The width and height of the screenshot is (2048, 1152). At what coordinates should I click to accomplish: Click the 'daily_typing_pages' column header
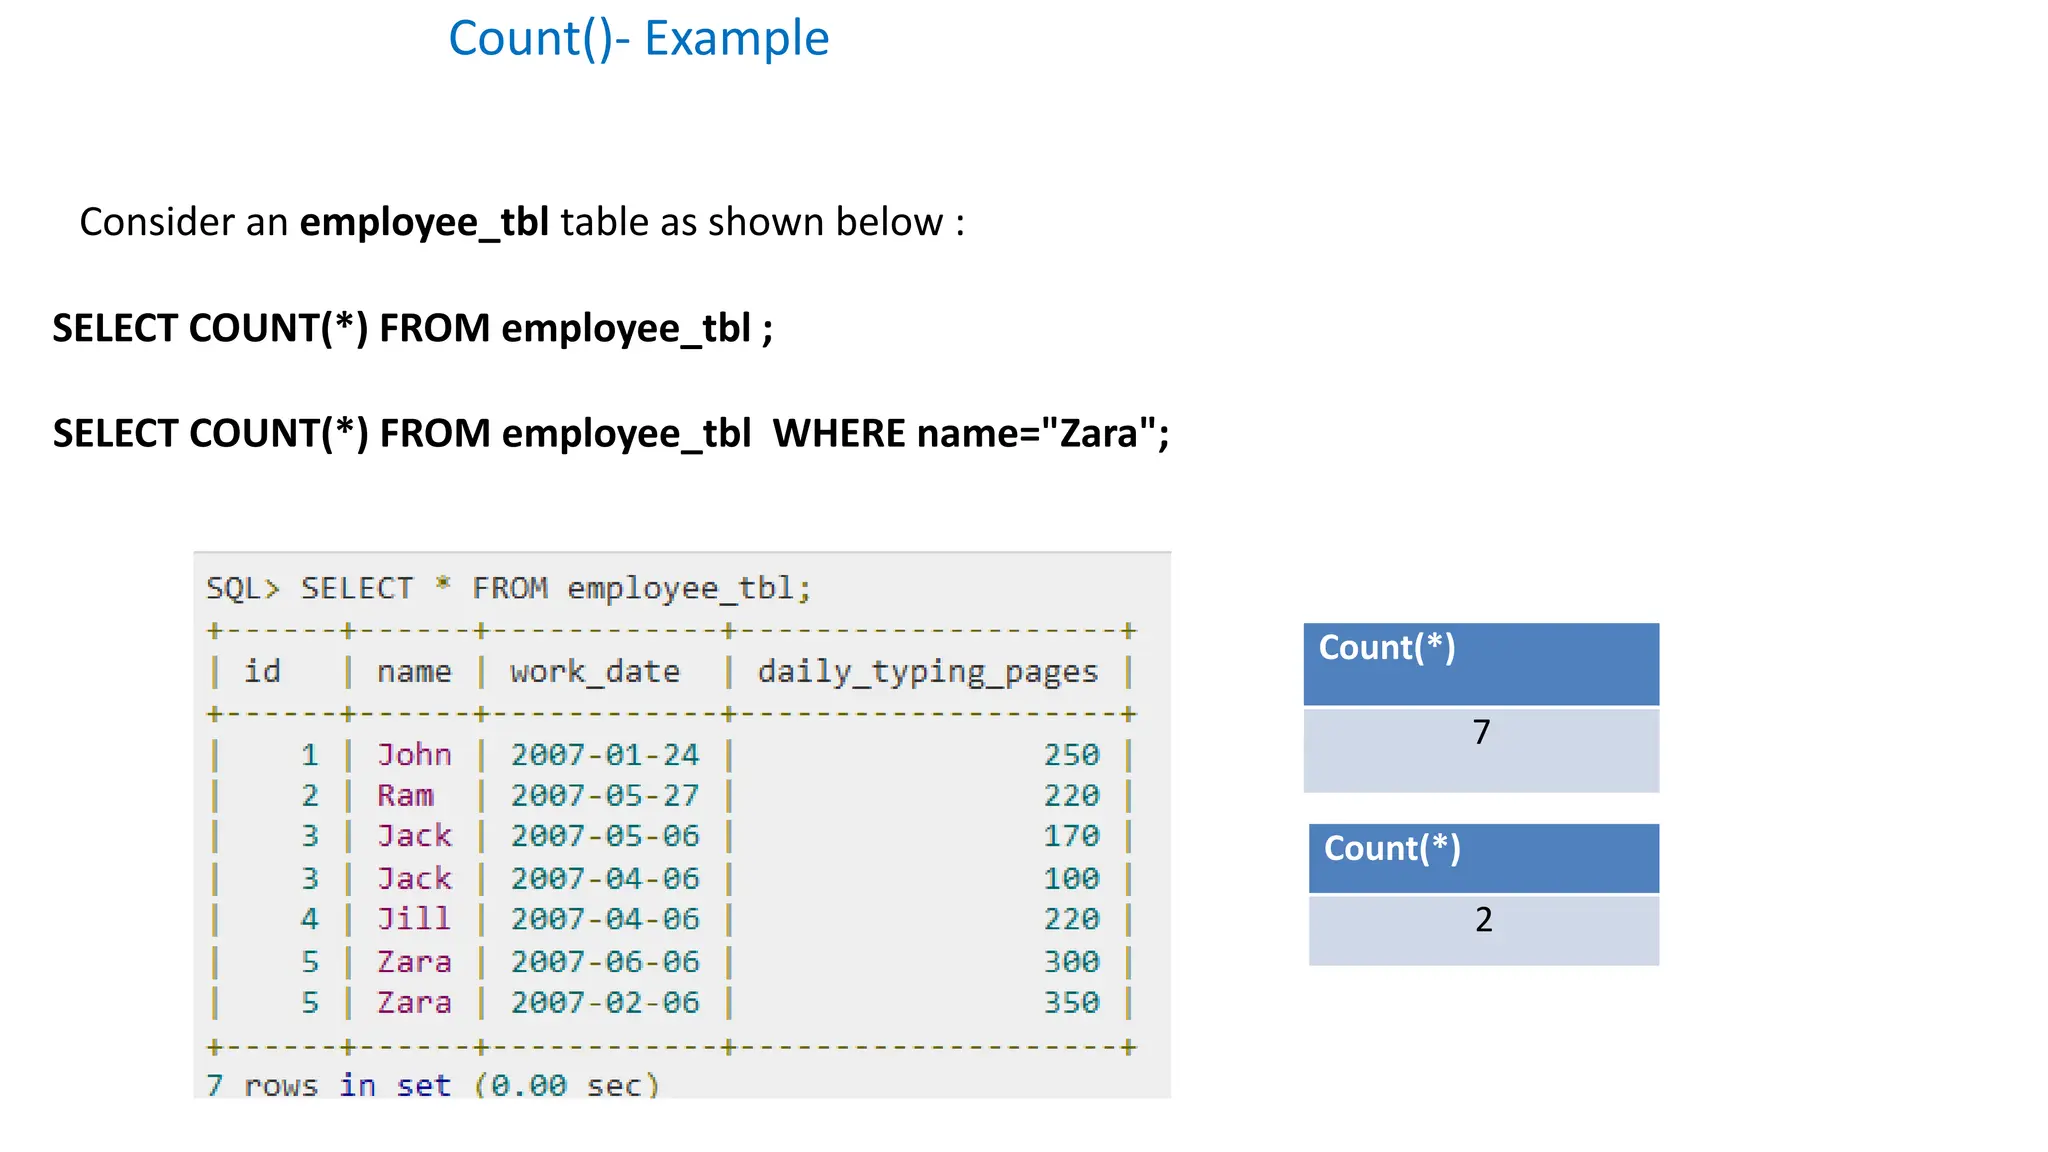pyautogui.click(x=927, y=672)
